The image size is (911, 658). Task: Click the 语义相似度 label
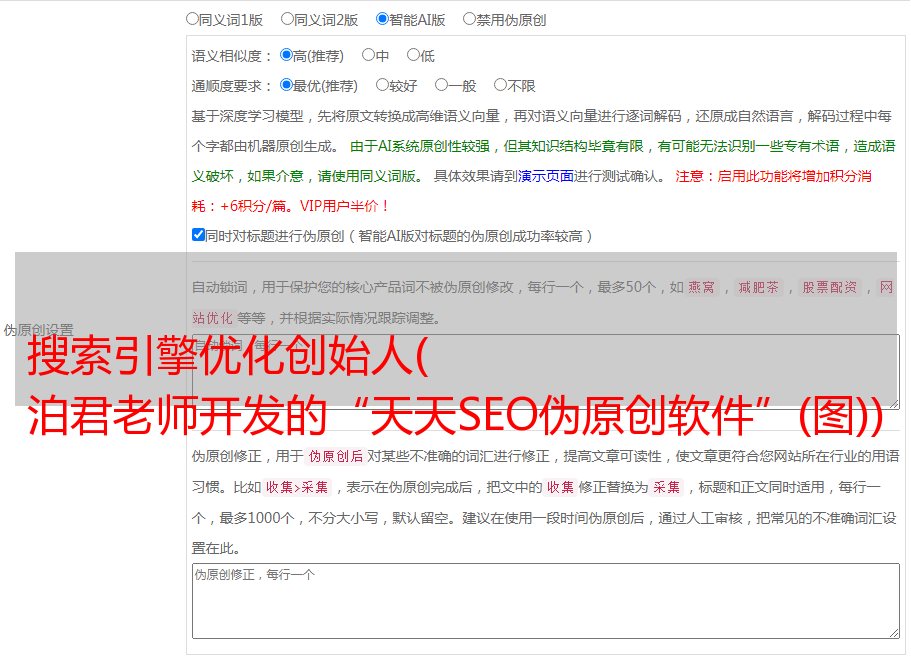click(x=231, y=56)
